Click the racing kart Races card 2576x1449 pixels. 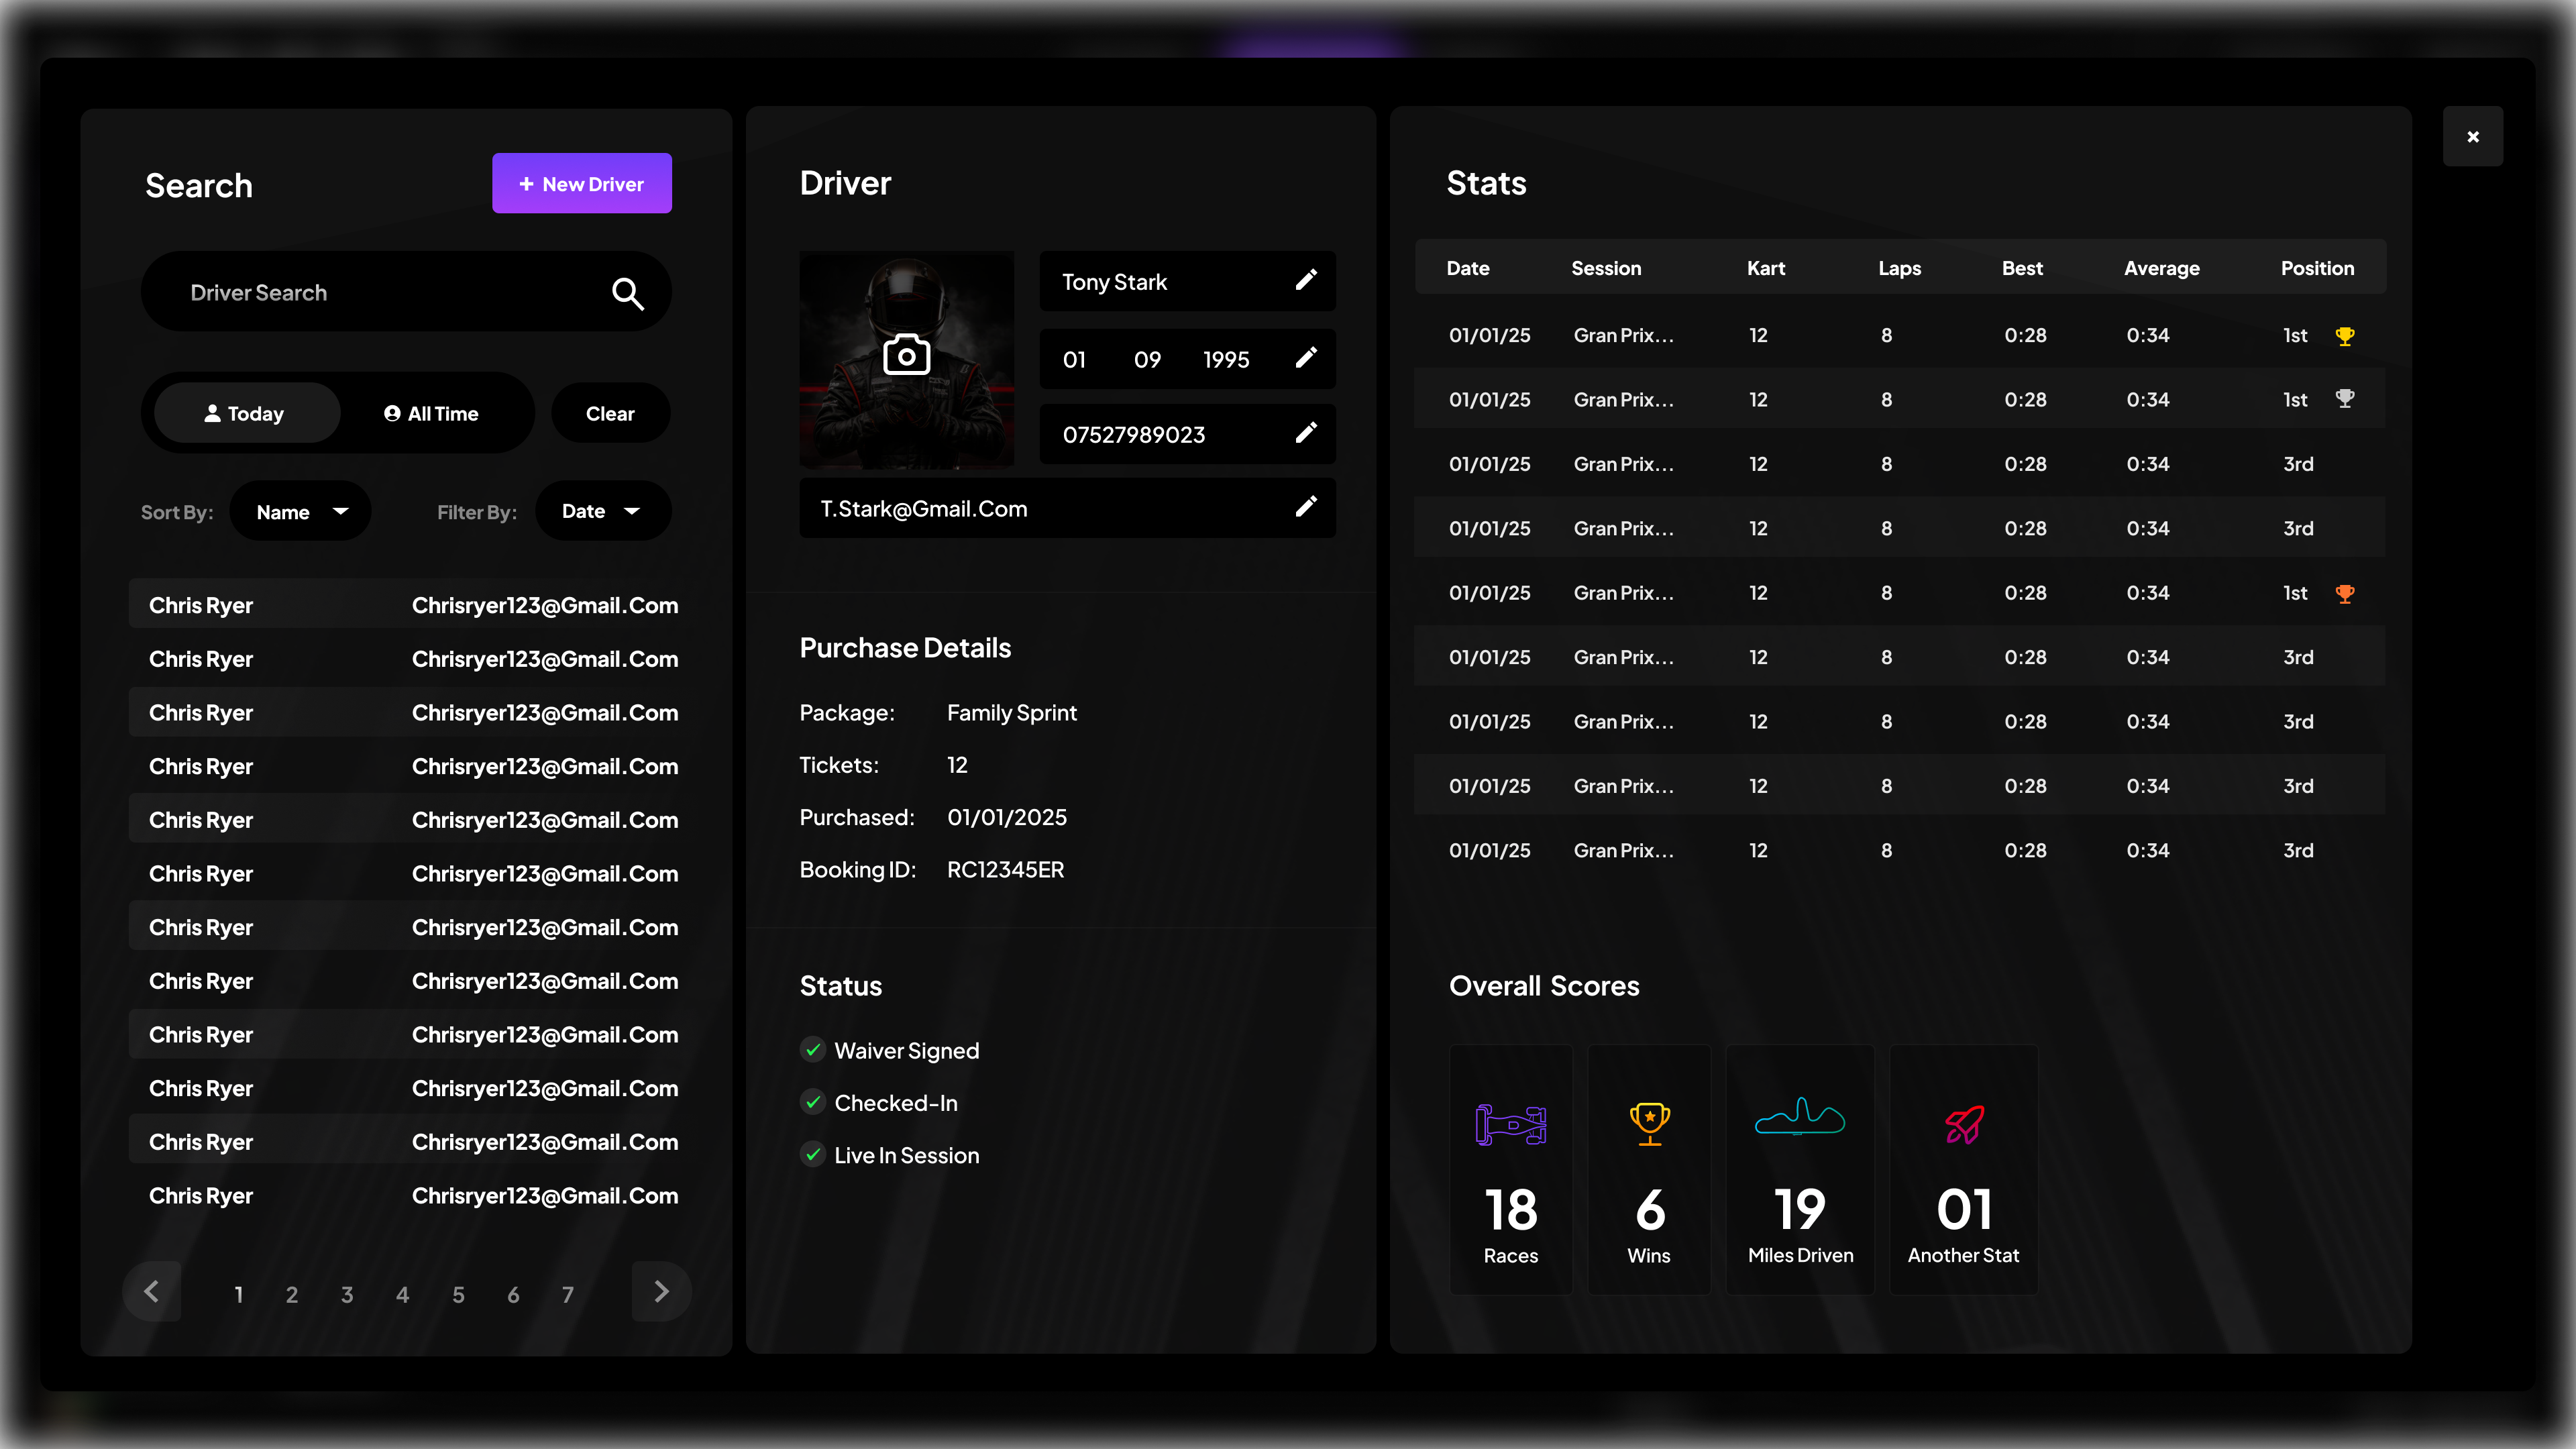pos(1510,1168)
